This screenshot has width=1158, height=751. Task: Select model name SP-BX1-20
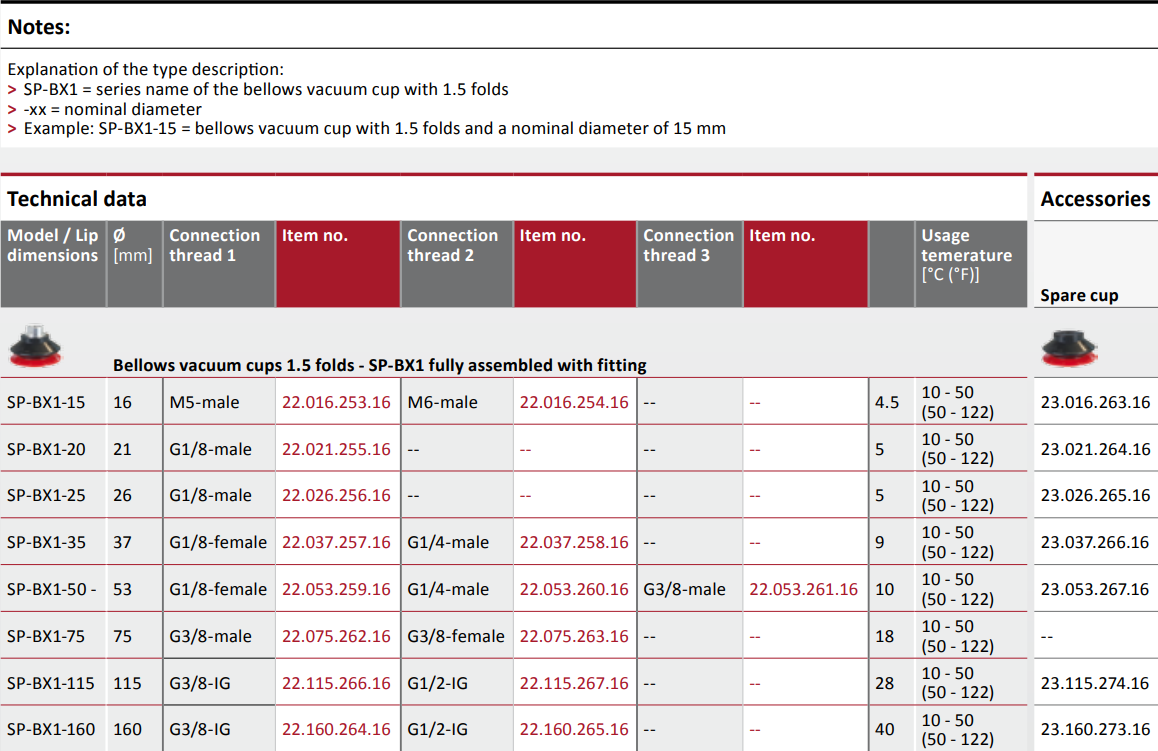click(x=46, y=449)
